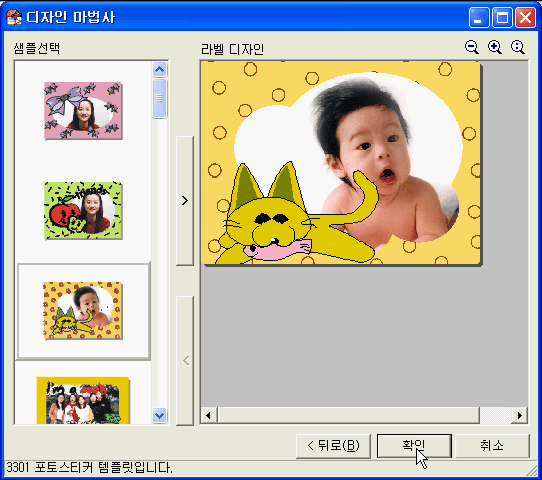Maximize the 디자인 마법사 window
Screen dimensions: 542x480
502,17
